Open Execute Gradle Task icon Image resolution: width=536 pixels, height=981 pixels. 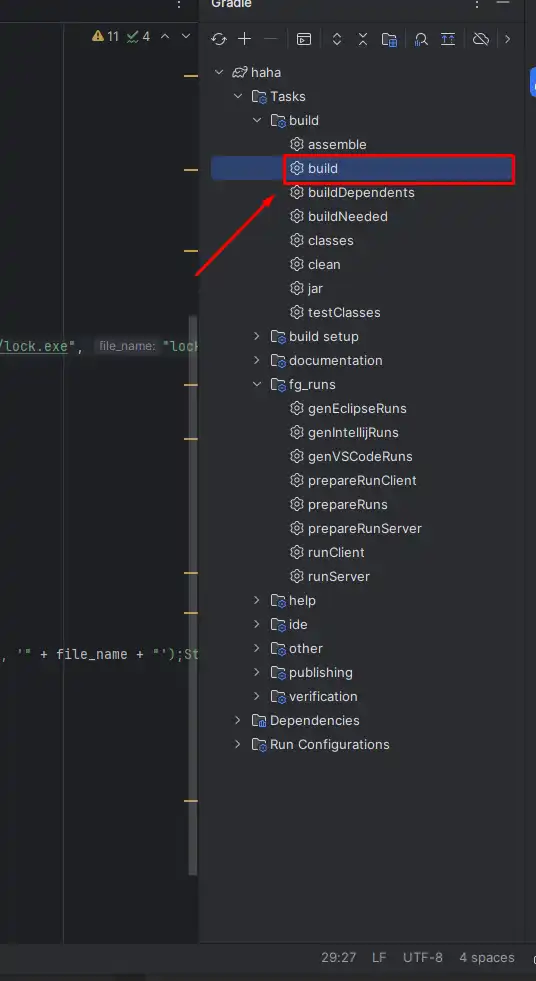tap(304, 39)
